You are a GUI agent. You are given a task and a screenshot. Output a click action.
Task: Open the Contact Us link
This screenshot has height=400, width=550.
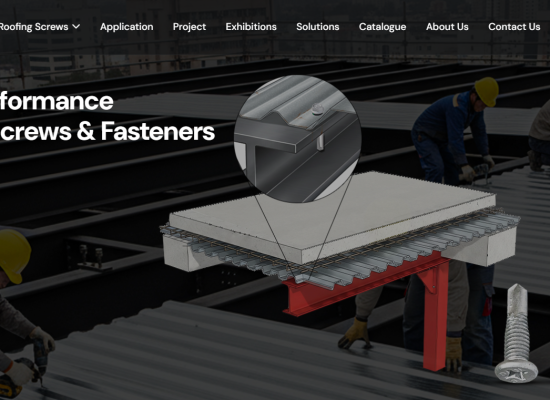click(x=514, y=27)
